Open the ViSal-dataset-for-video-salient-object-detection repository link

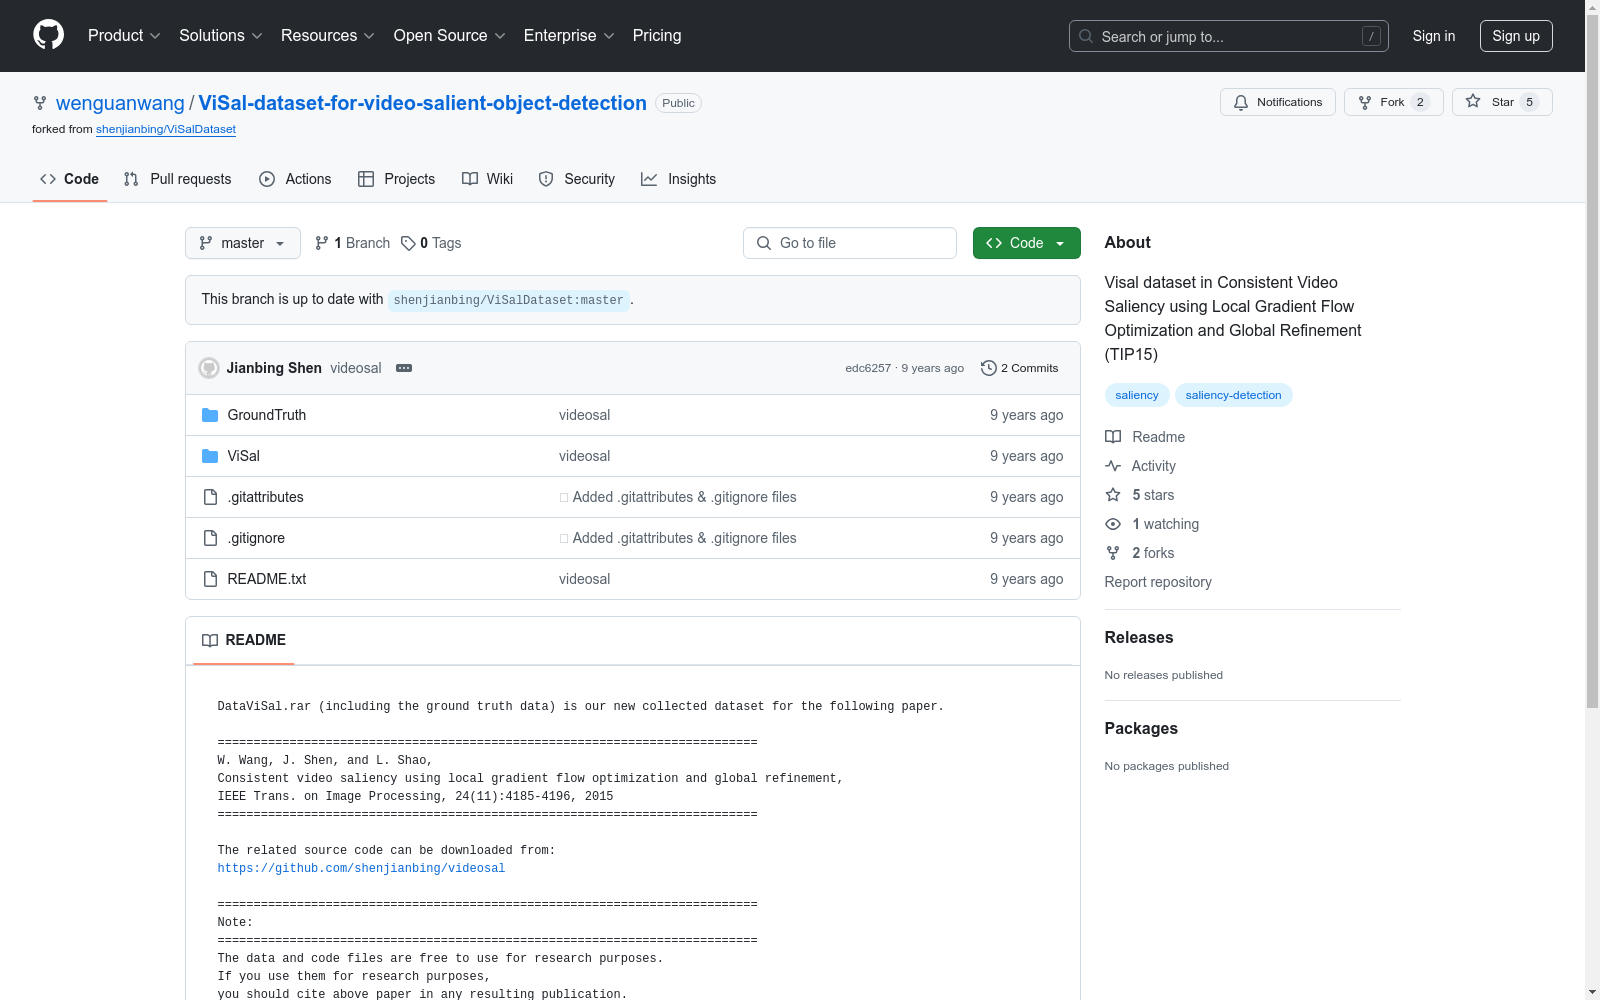[x=423, y=103]
